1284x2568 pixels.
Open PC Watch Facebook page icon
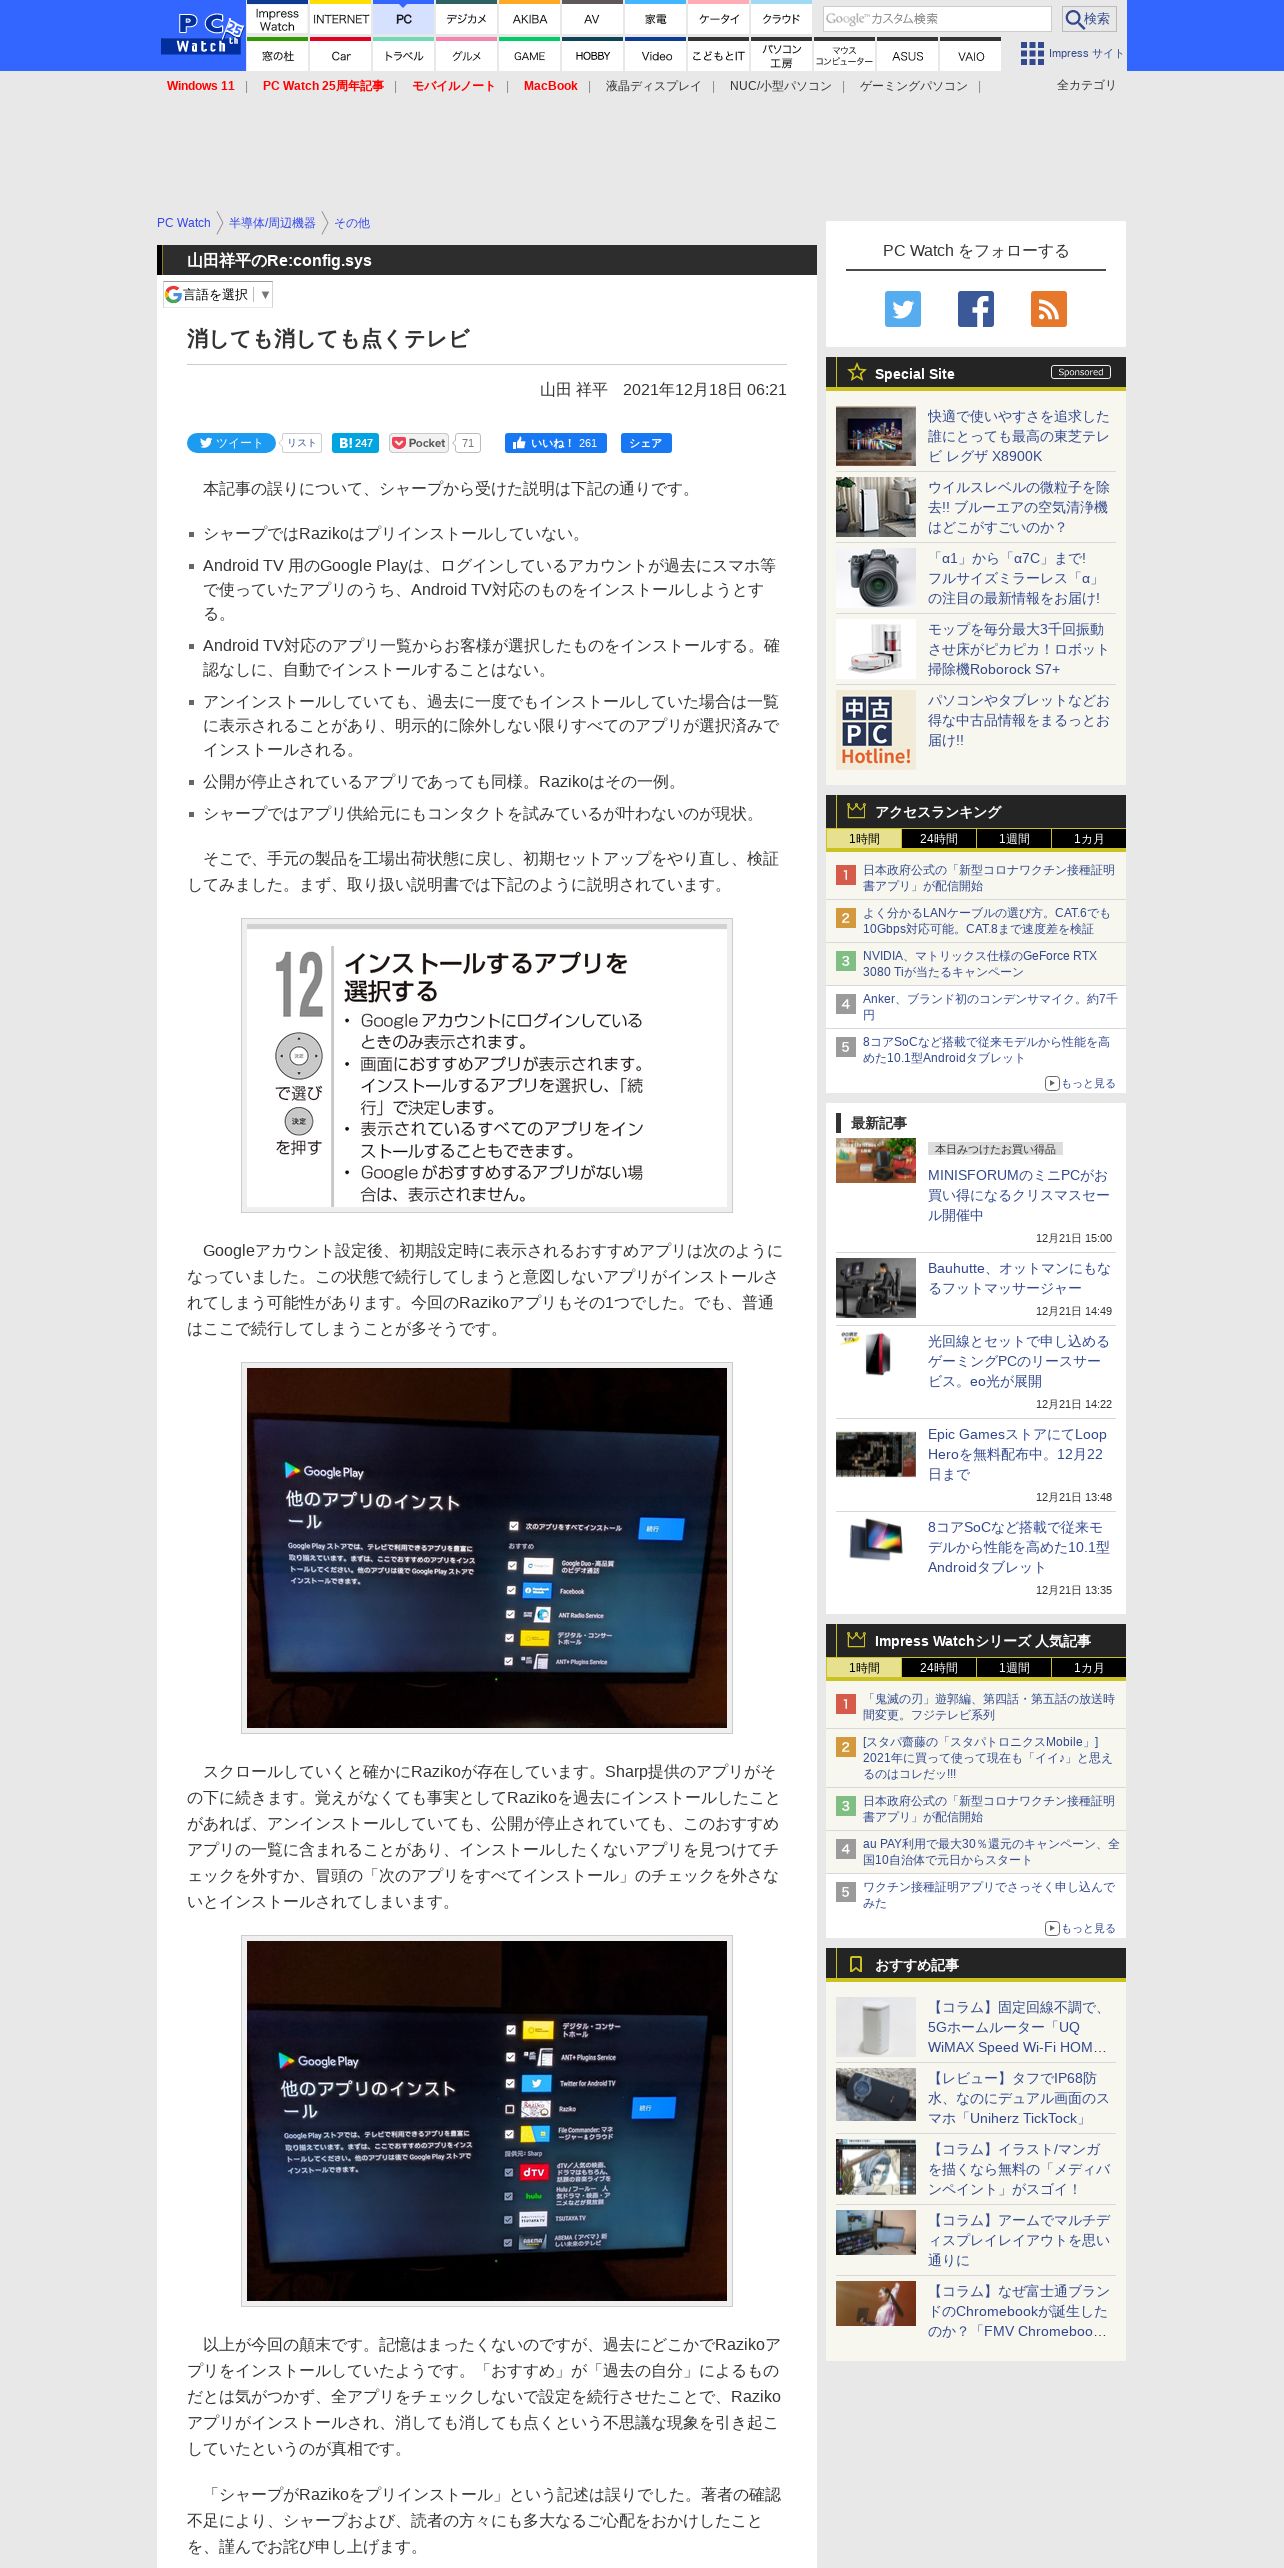coord(976,309)
